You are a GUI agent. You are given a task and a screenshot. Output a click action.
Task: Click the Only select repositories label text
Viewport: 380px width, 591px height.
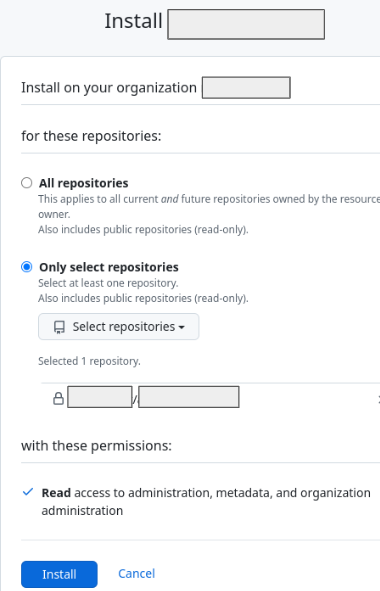[x=109, y=267]
